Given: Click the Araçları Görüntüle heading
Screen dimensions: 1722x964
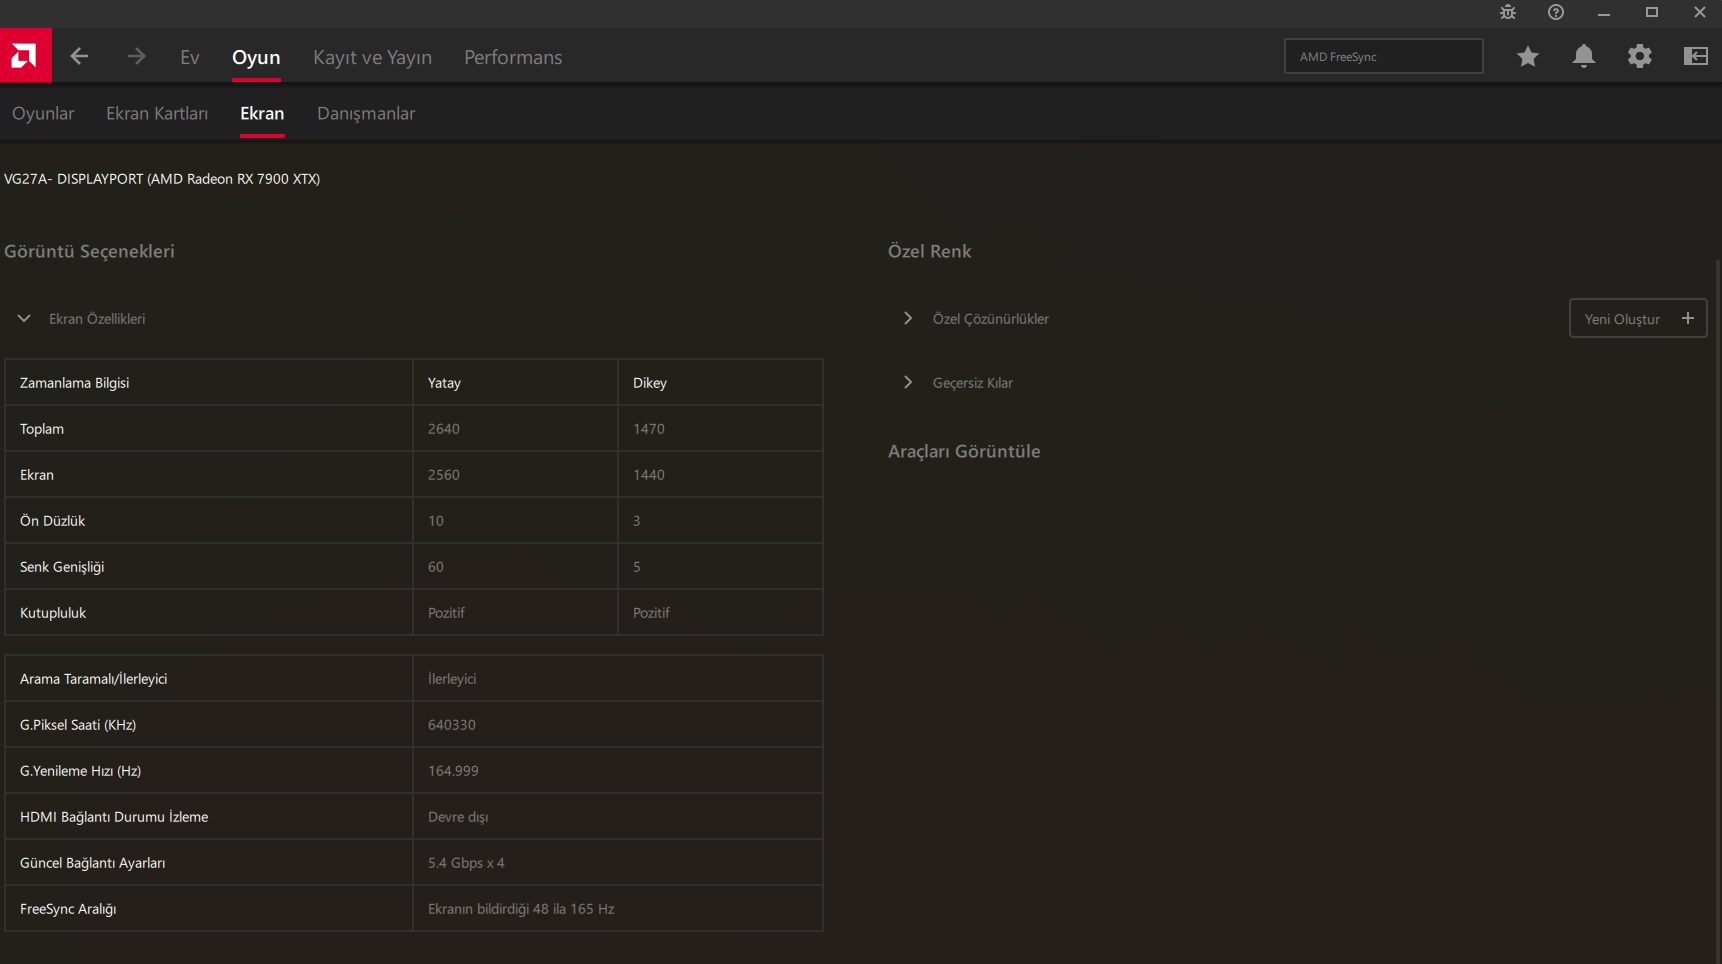Looking at the screenshot, I should pos(964,451).
